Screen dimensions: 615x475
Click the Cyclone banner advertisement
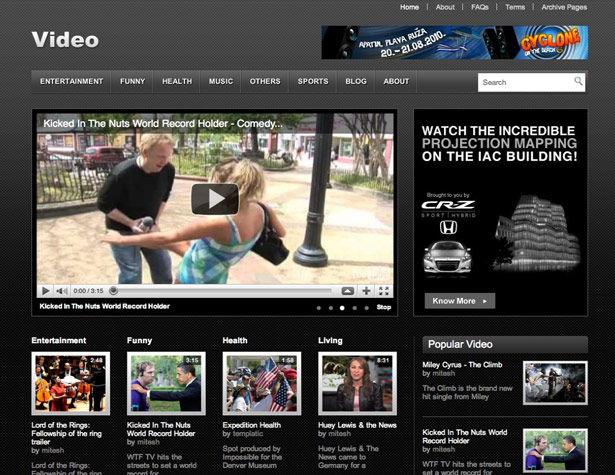(455, 42)
